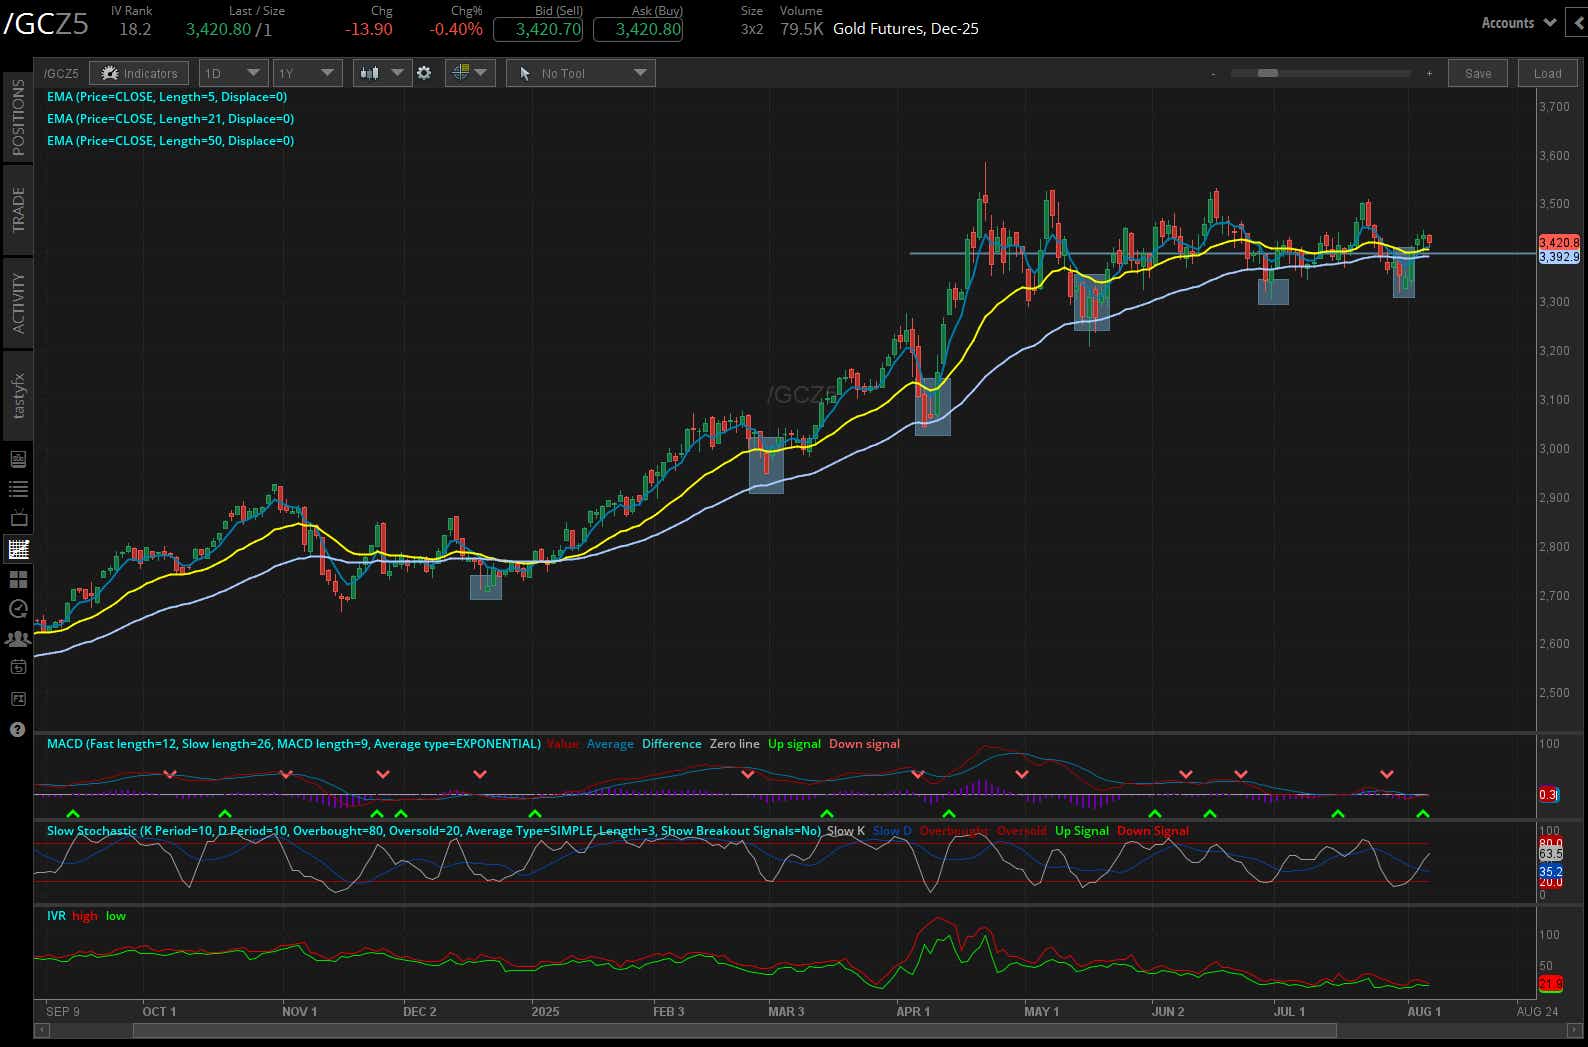Open the Indicators panel
This screenshot has height=1047, width=1588.
tap(139, 73)
